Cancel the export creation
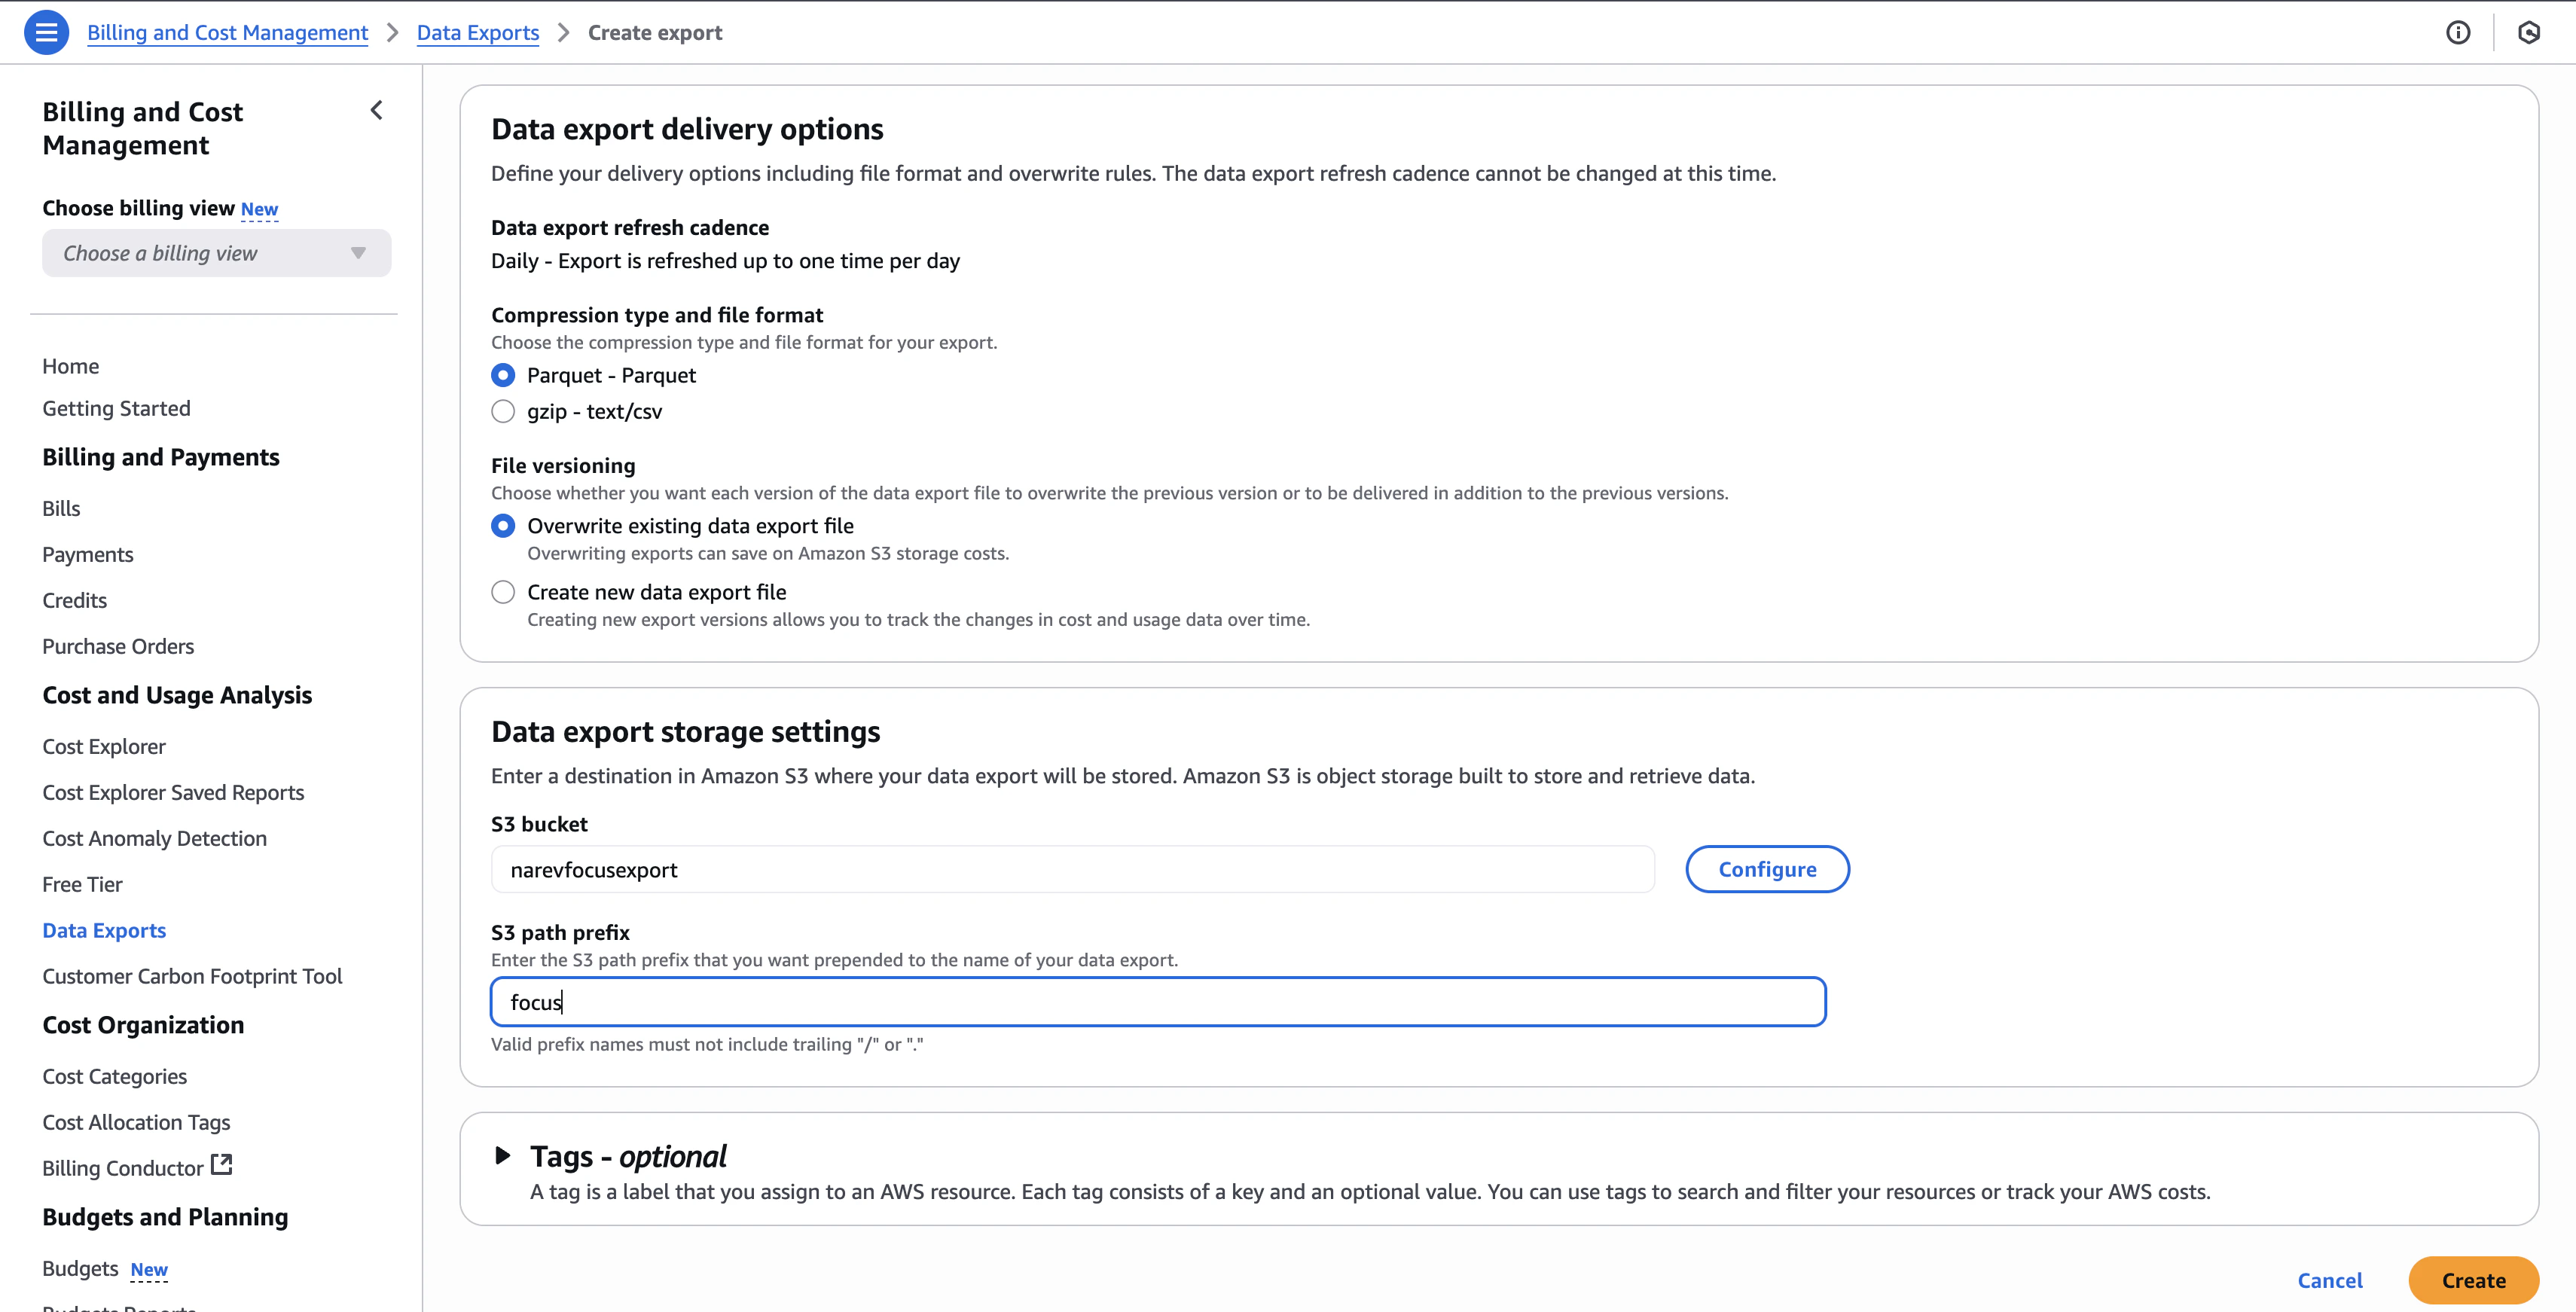The height and width of the screenshot is (1312, 2576). pos(2330,1281)
